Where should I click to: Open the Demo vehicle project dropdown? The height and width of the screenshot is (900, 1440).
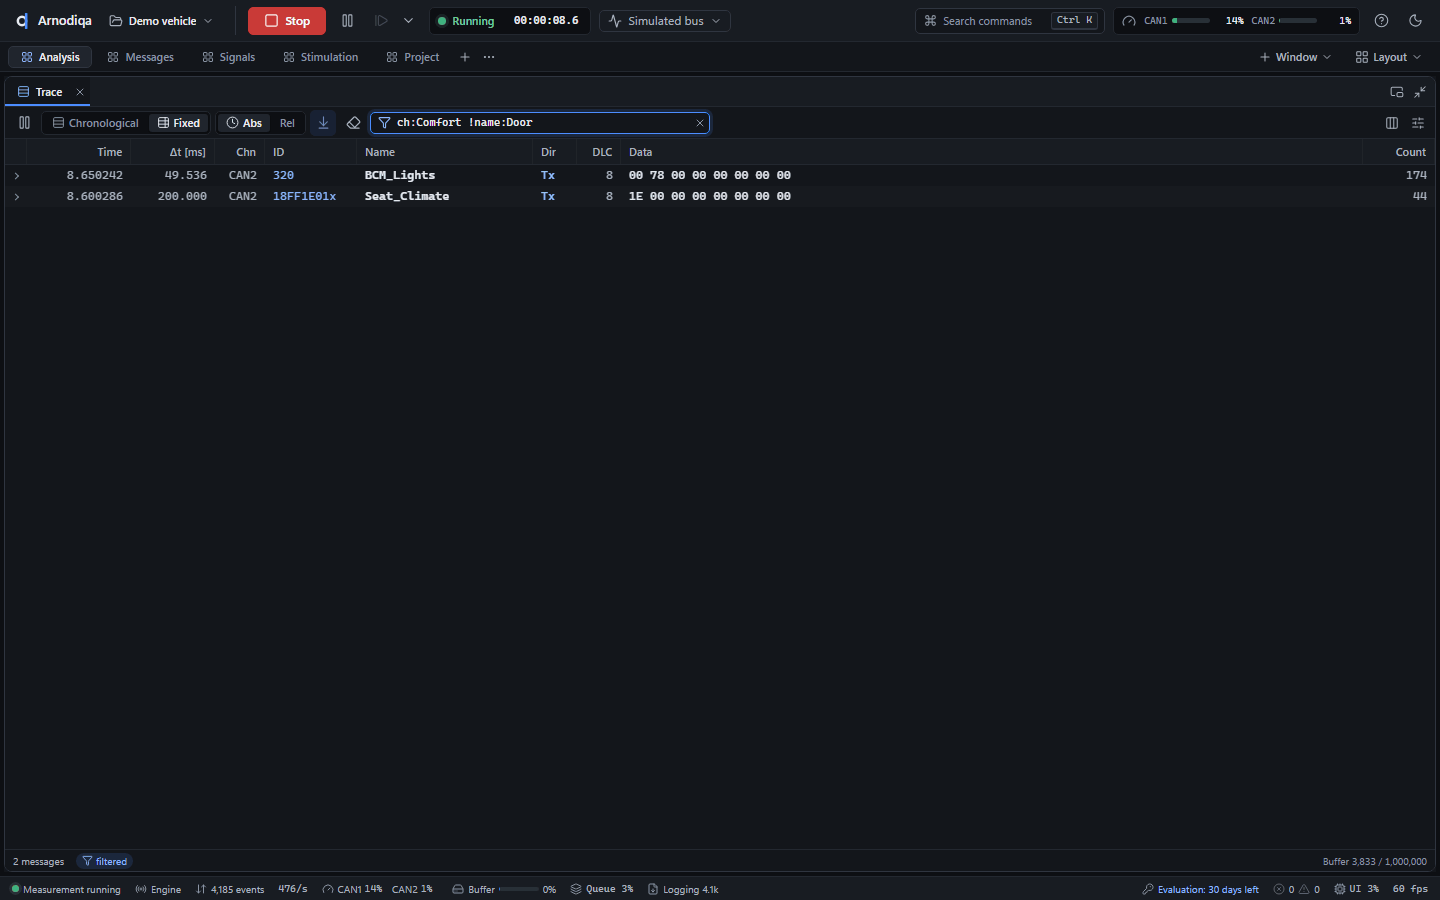[x=161, y=21]
